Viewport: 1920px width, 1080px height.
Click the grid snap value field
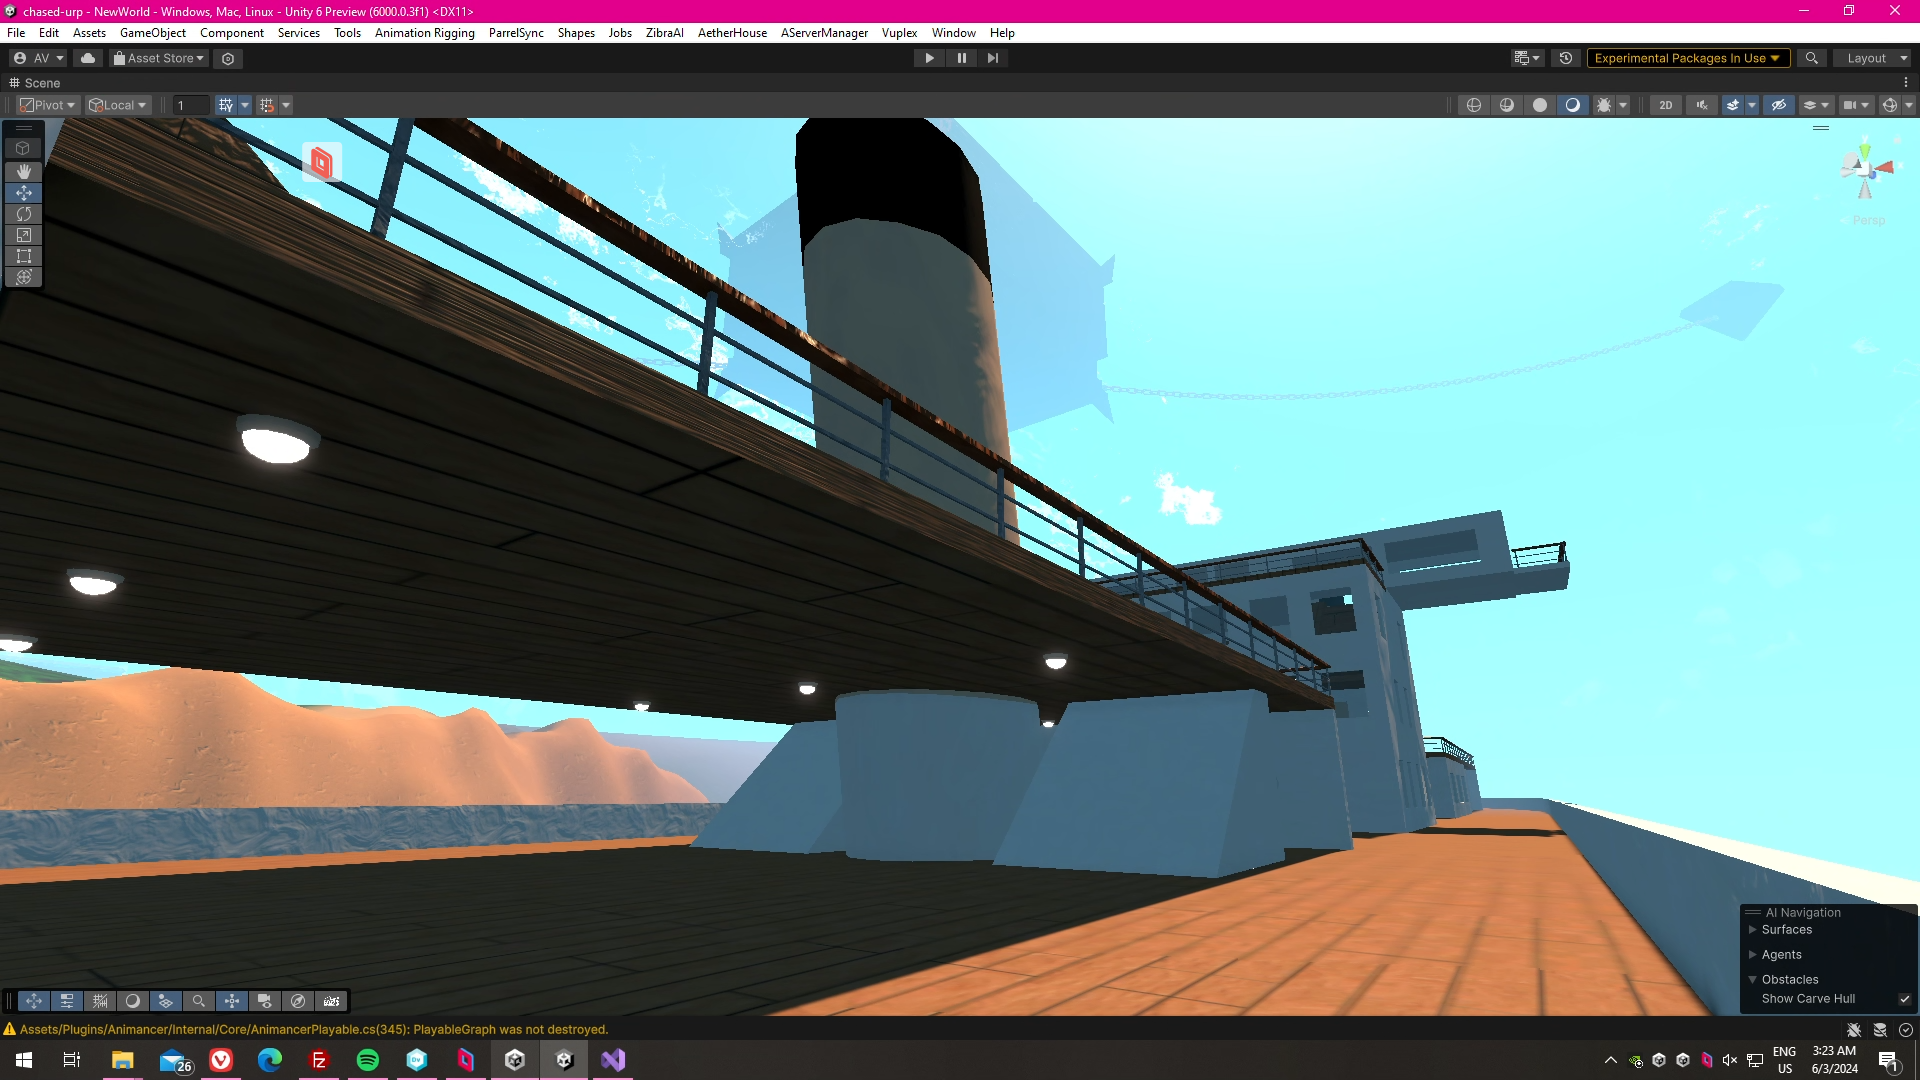[190, 105]
